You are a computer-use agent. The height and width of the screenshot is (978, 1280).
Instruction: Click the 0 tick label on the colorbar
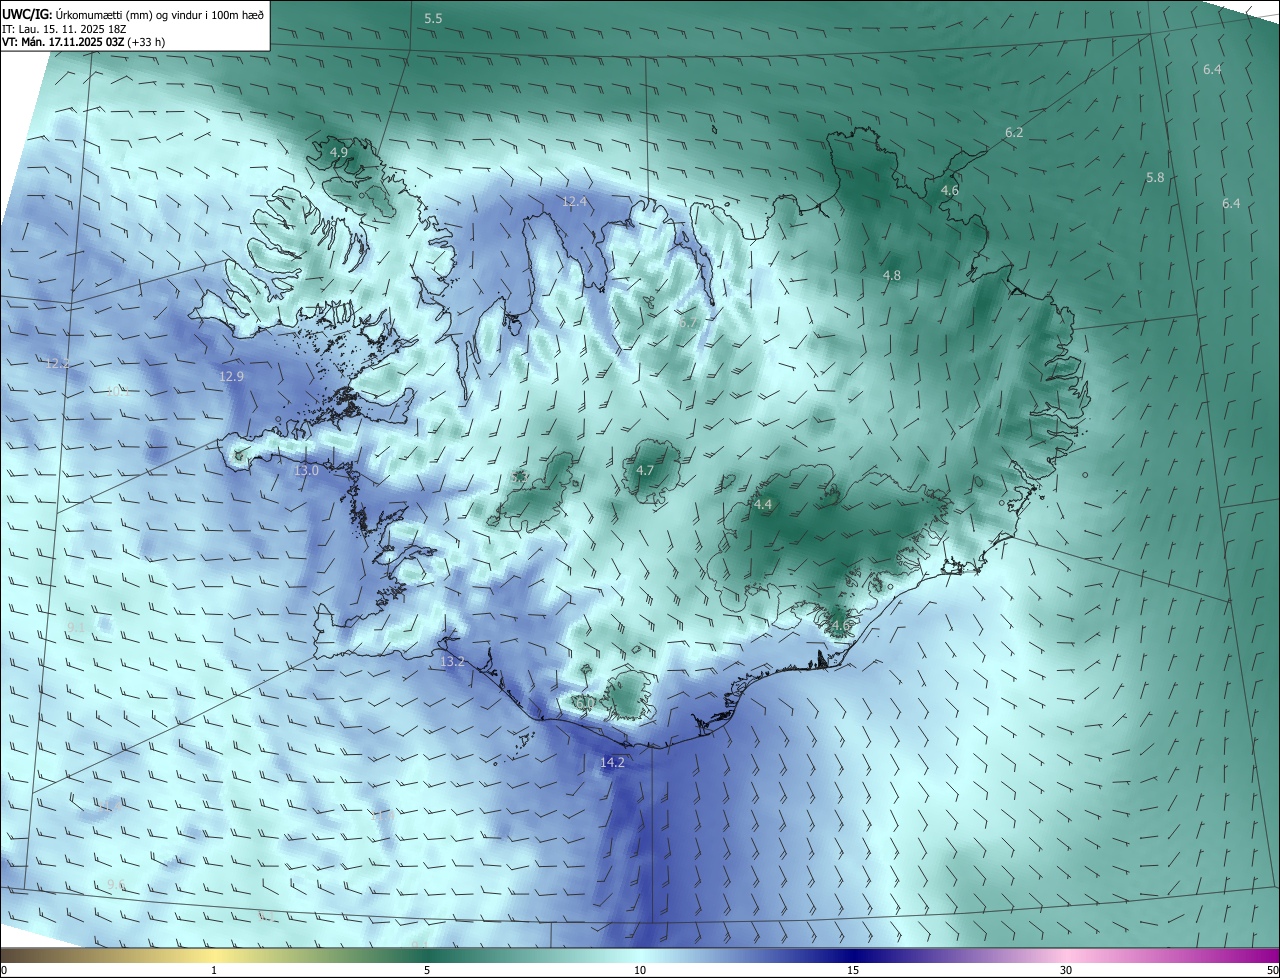pyautogui.click(x=4, y=970)
